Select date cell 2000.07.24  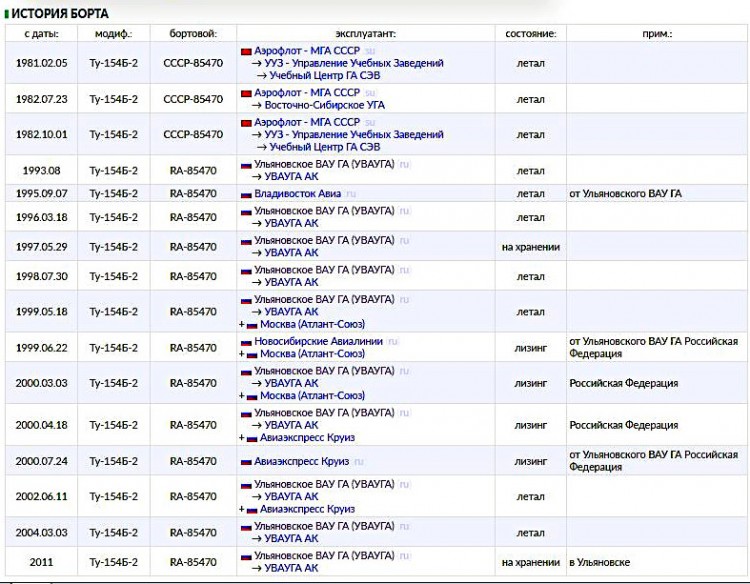pos(42,462)
